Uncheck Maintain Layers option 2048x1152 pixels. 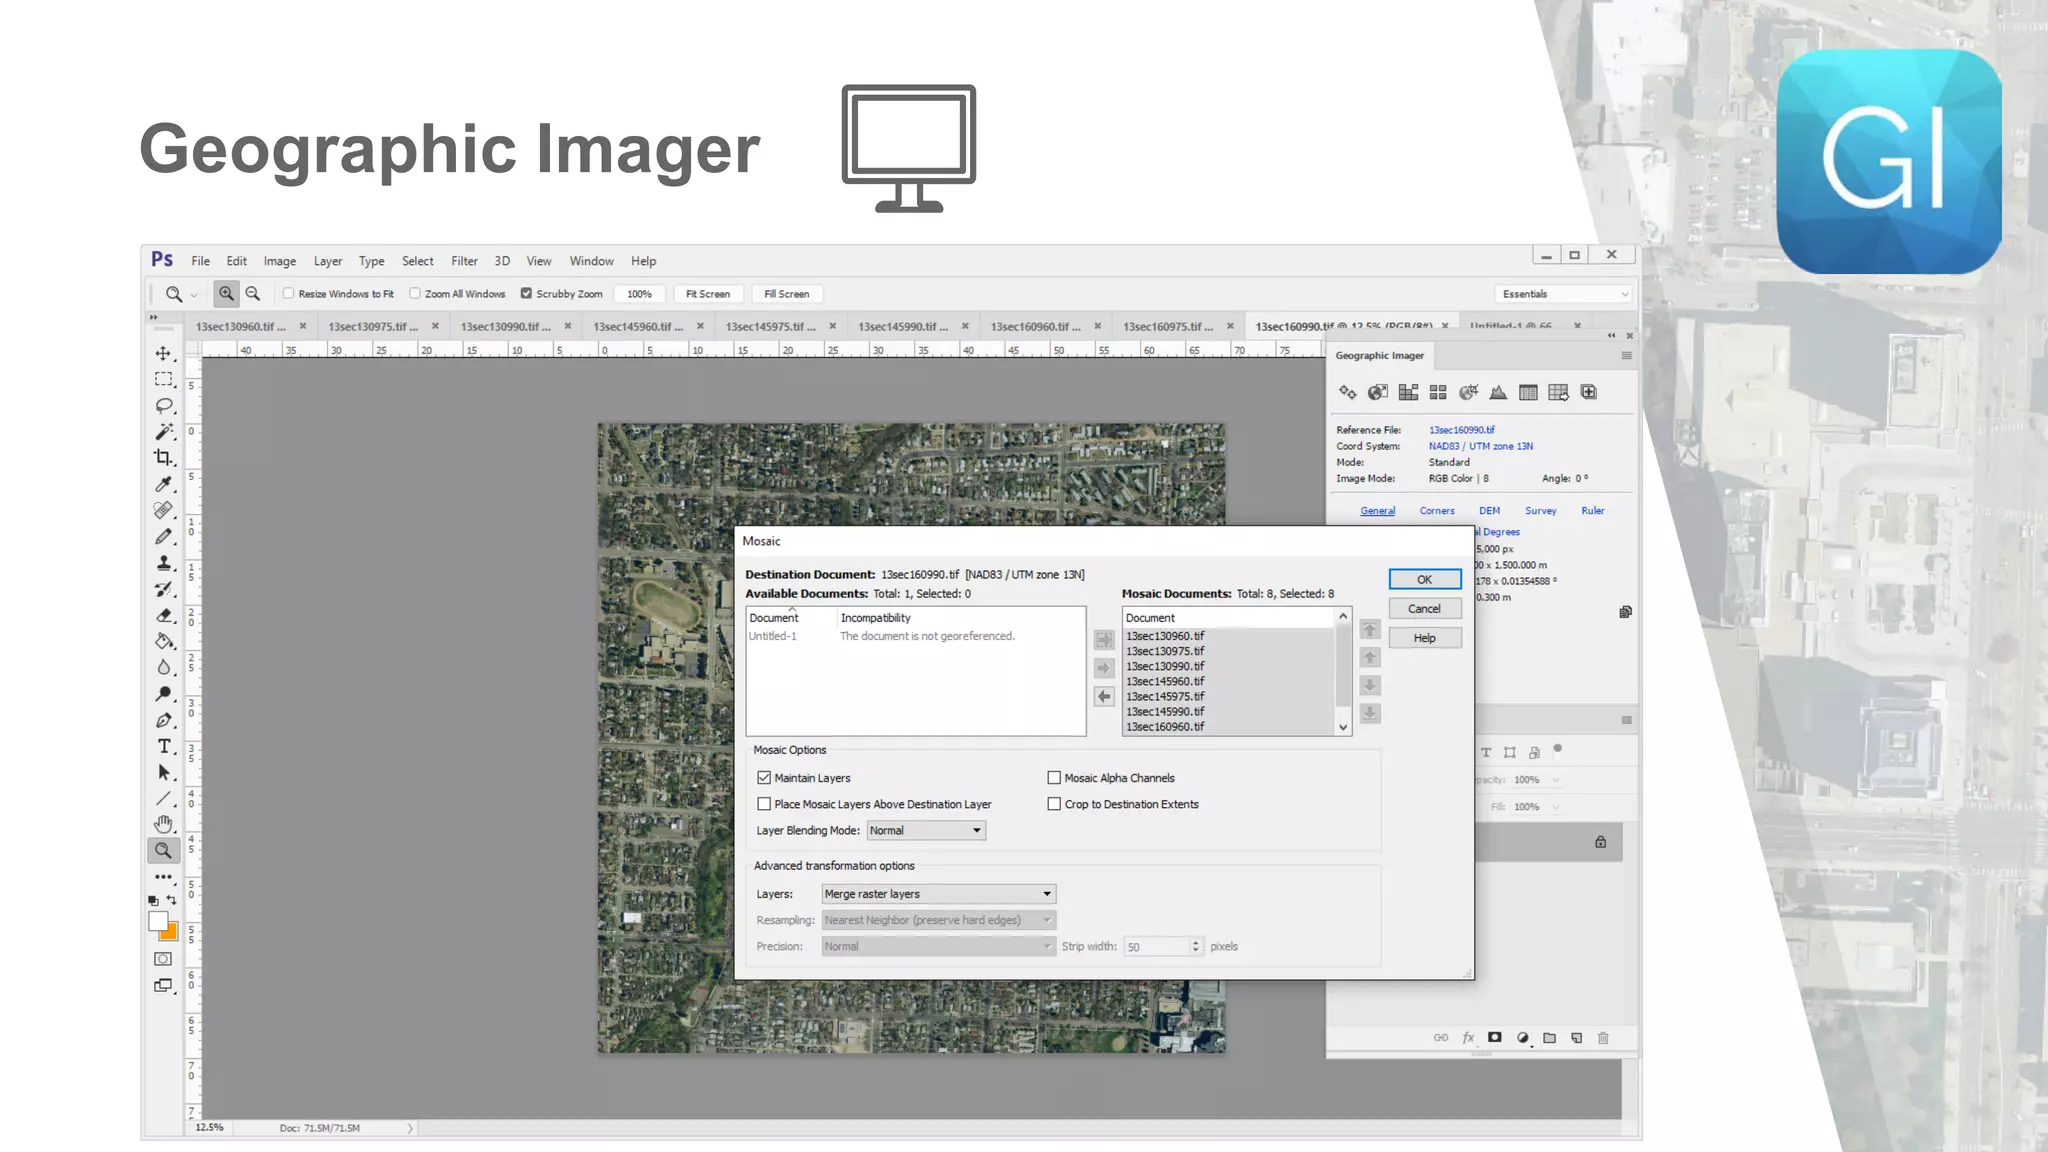pos(764,777)
